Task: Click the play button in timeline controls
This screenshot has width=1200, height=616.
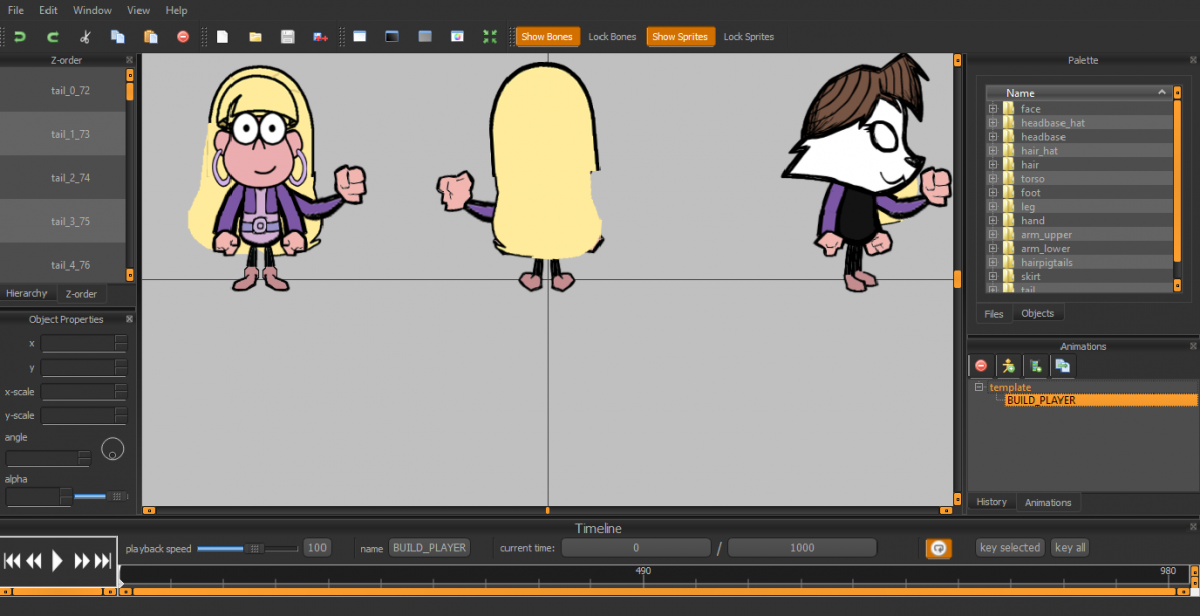Action: [57, 561]
